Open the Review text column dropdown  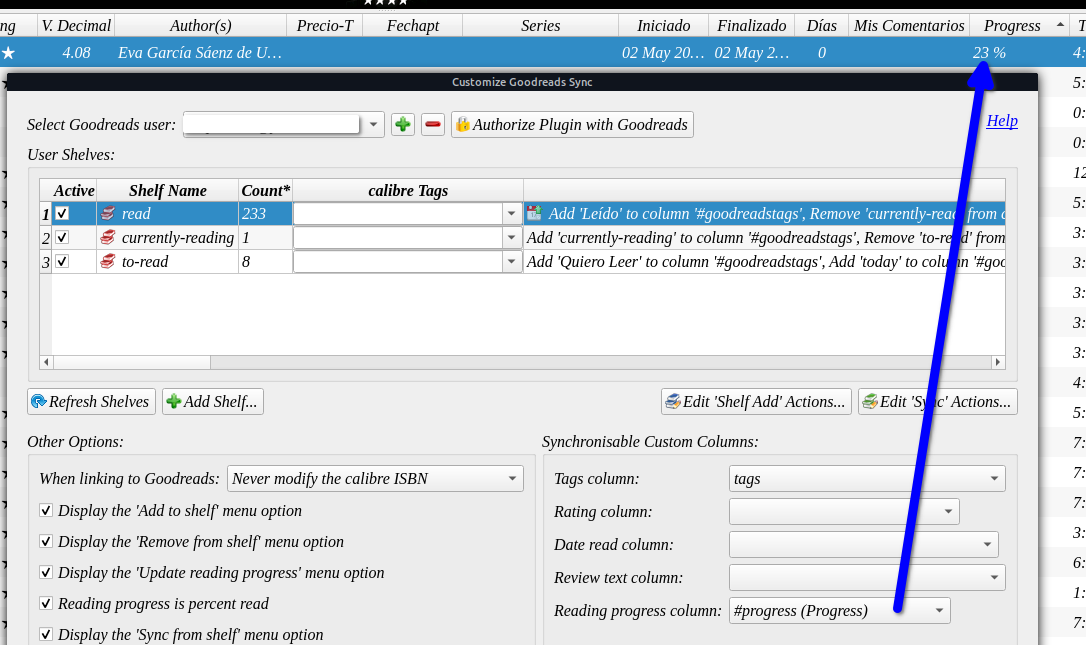[x=867, y=577]
